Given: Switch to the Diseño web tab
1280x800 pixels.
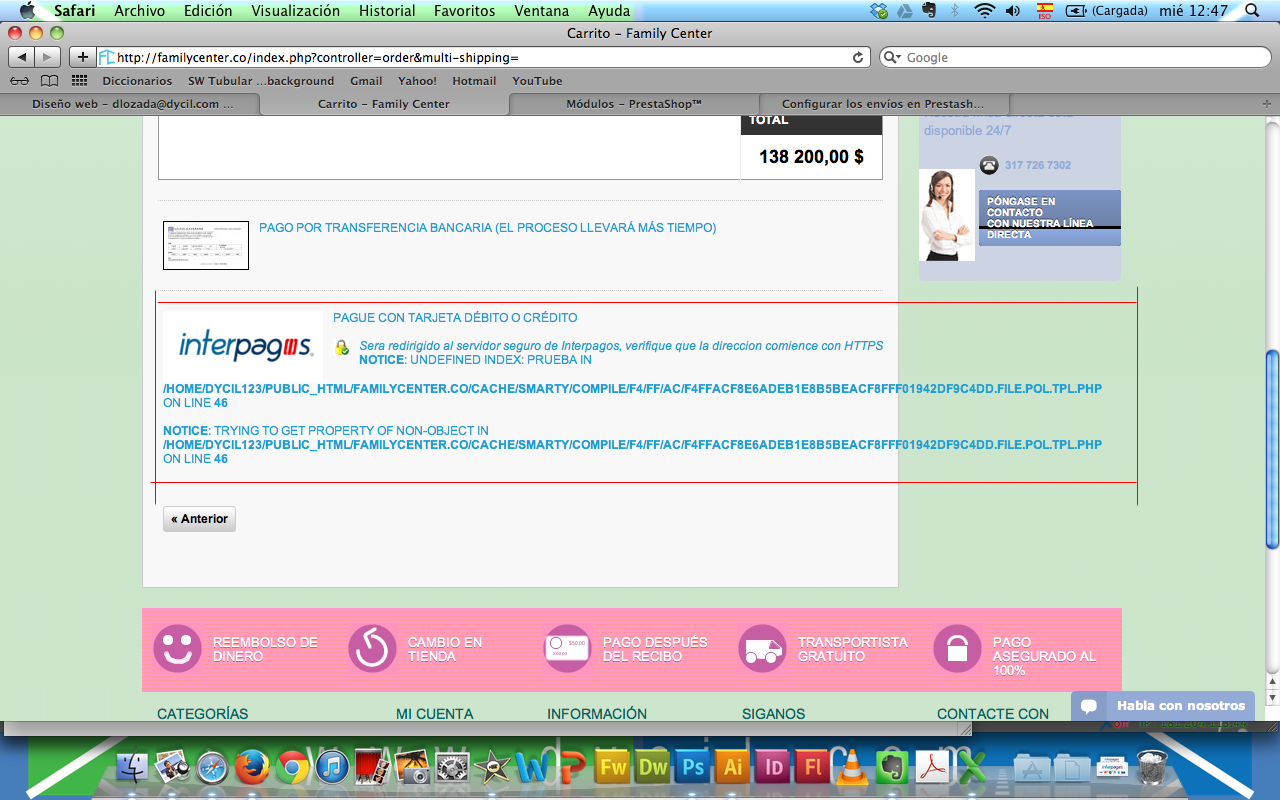Looking at the screenshot, I should [132, 104].
